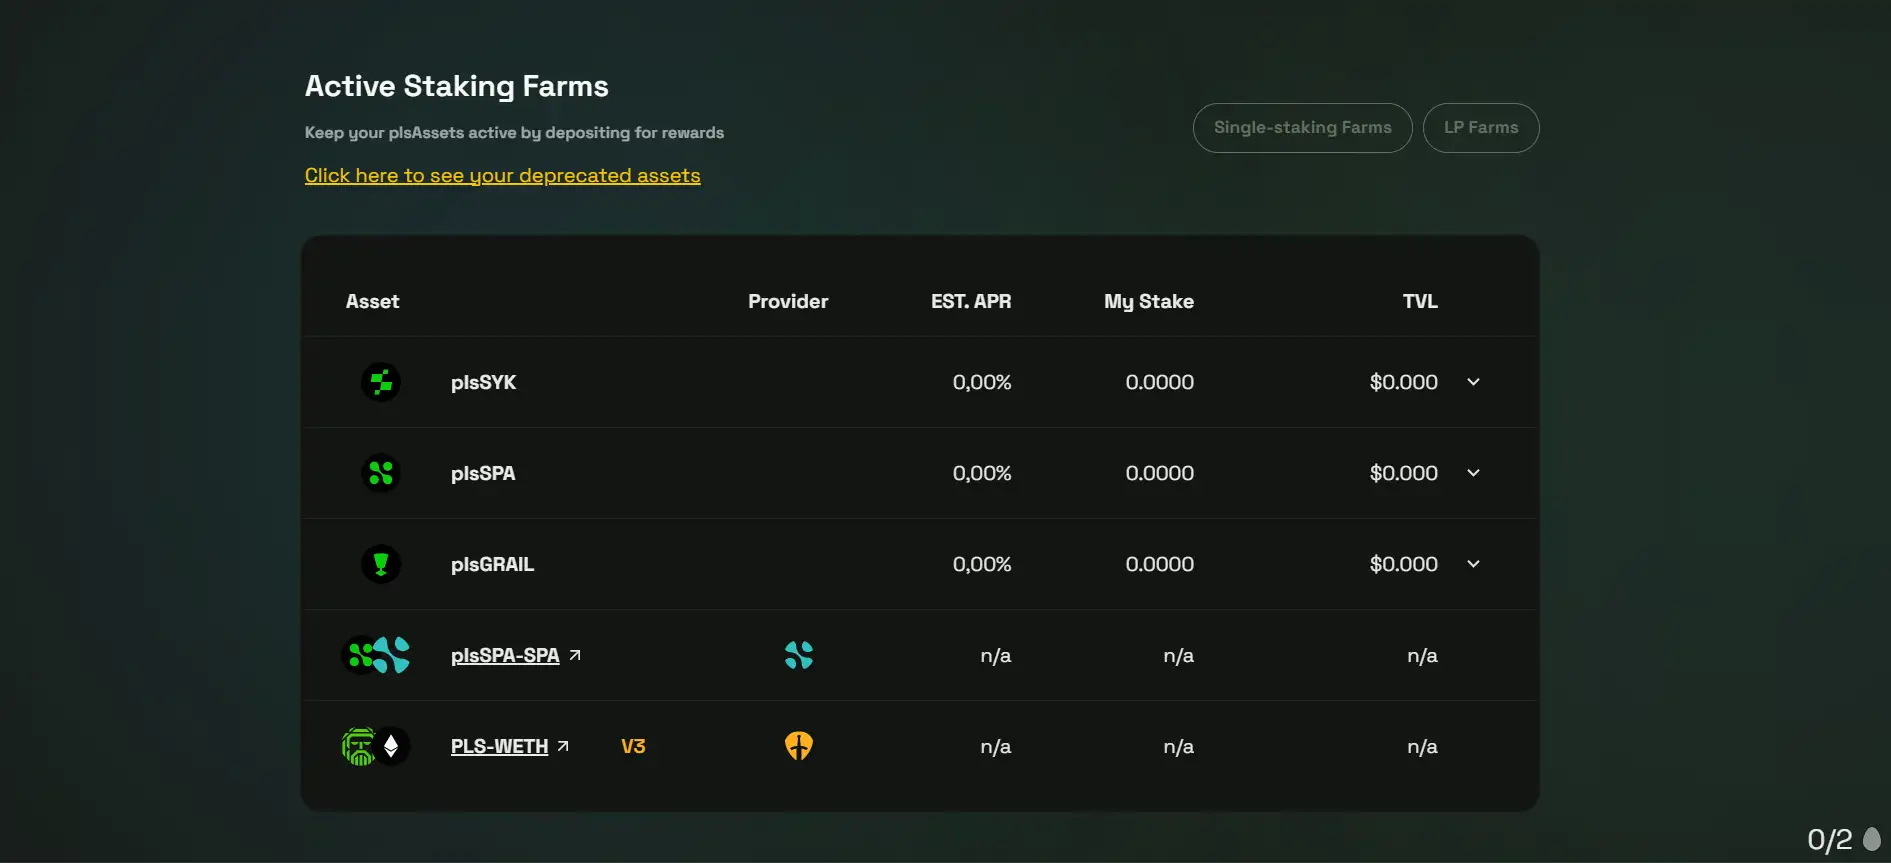Click the egg icon next to 0/2
Viewport: 1891px width, 863px height.
click(1872, 838)
